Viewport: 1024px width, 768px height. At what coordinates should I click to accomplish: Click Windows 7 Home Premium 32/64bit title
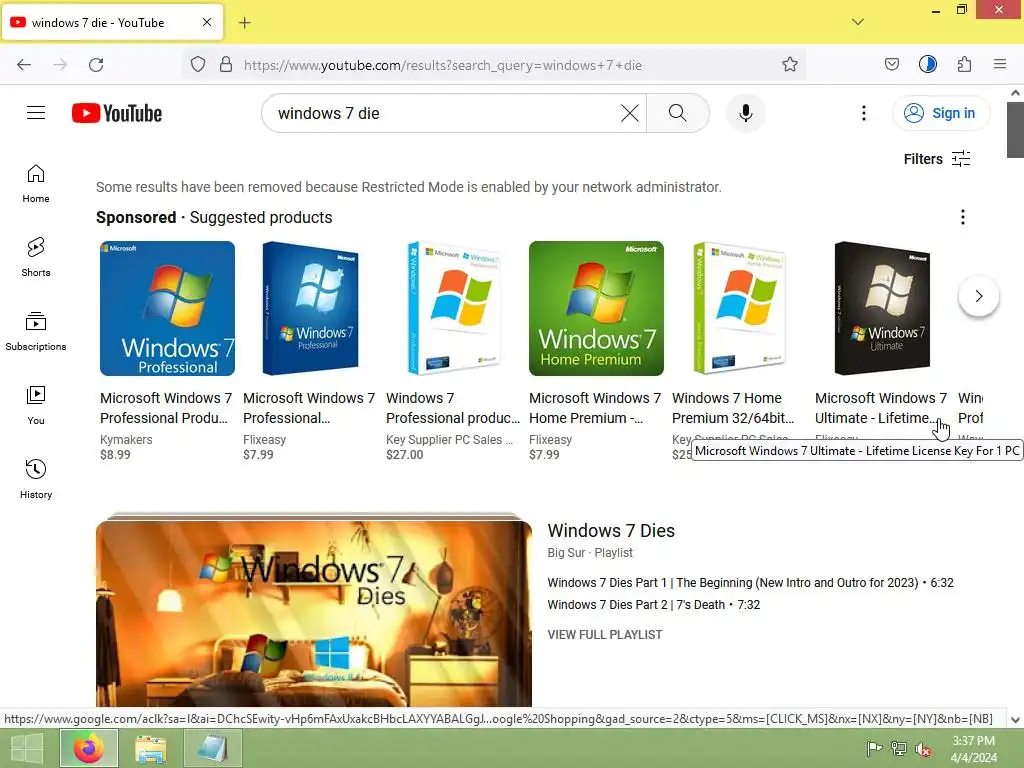pyautogui.click(x=733, y=408)
